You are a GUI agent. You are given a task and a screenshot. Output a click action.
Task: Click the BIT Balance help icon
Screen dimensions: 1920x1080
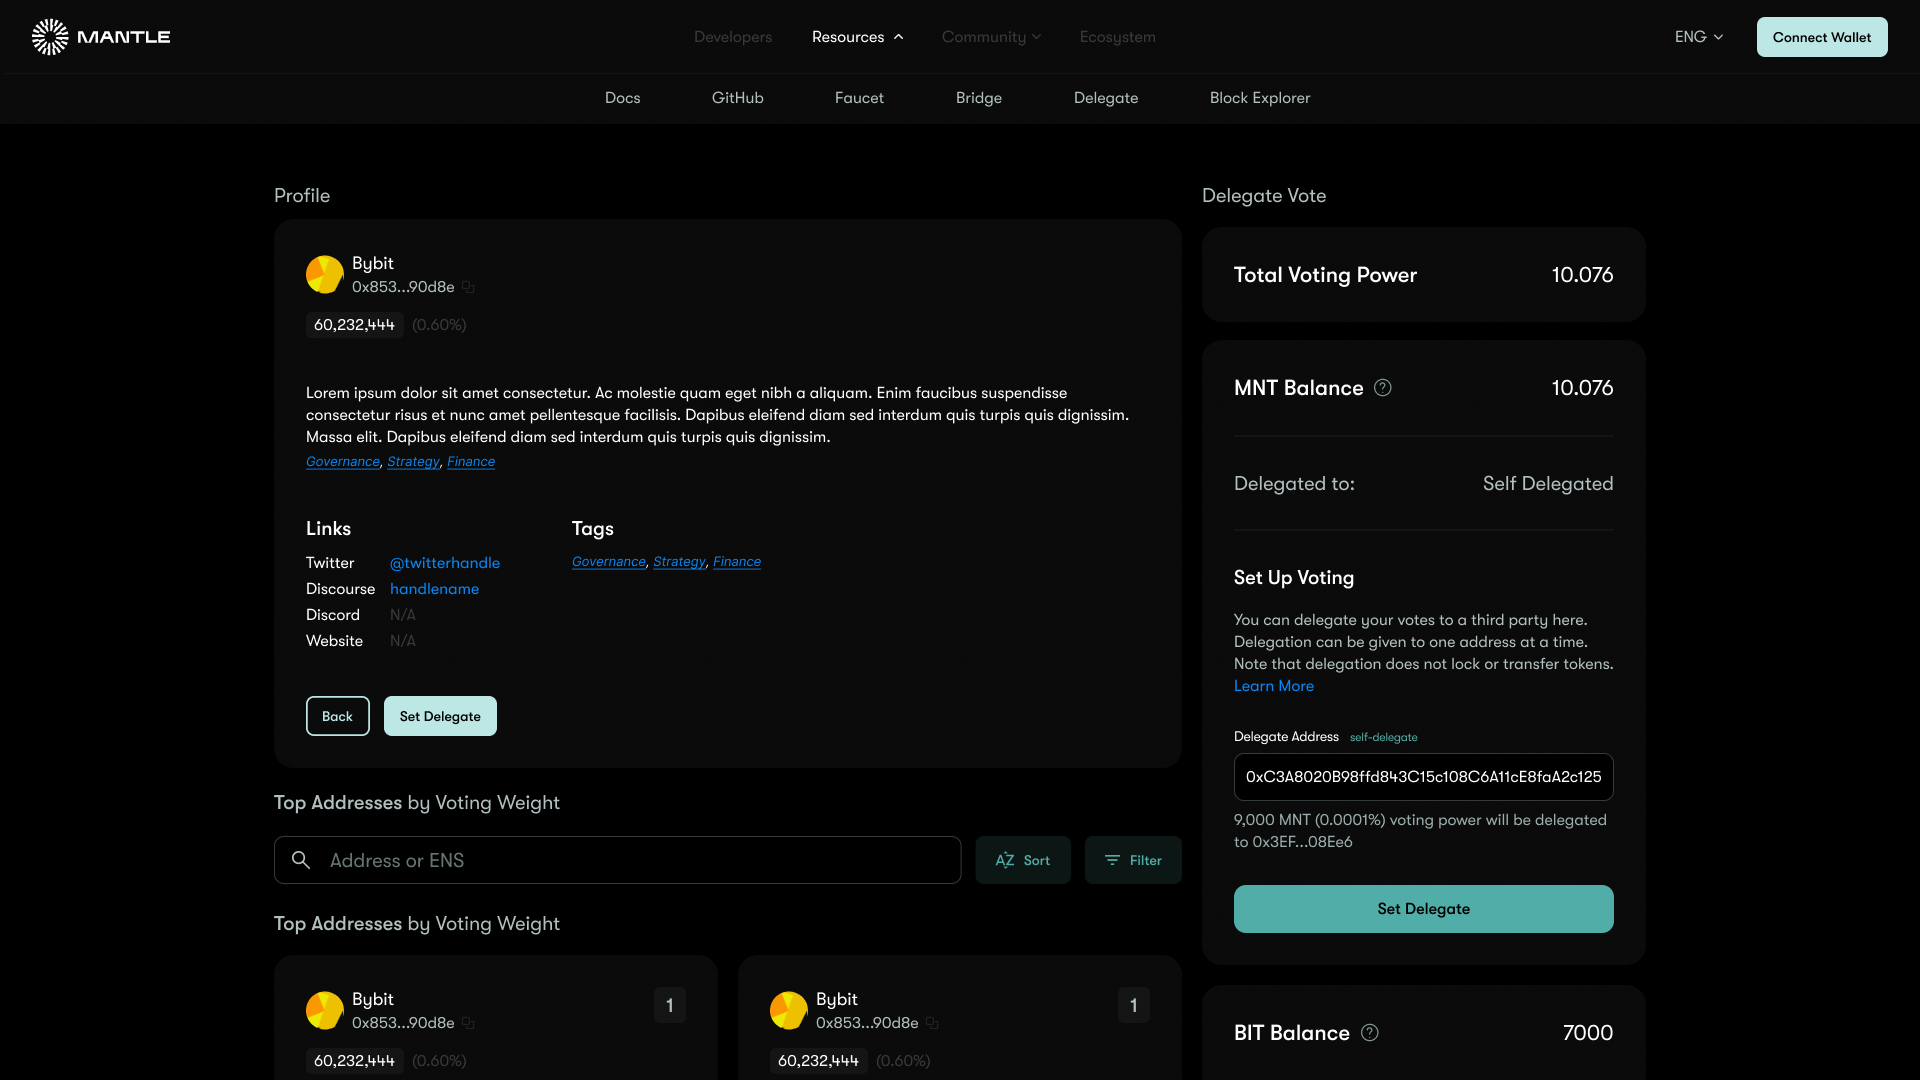[1370, 1033]
